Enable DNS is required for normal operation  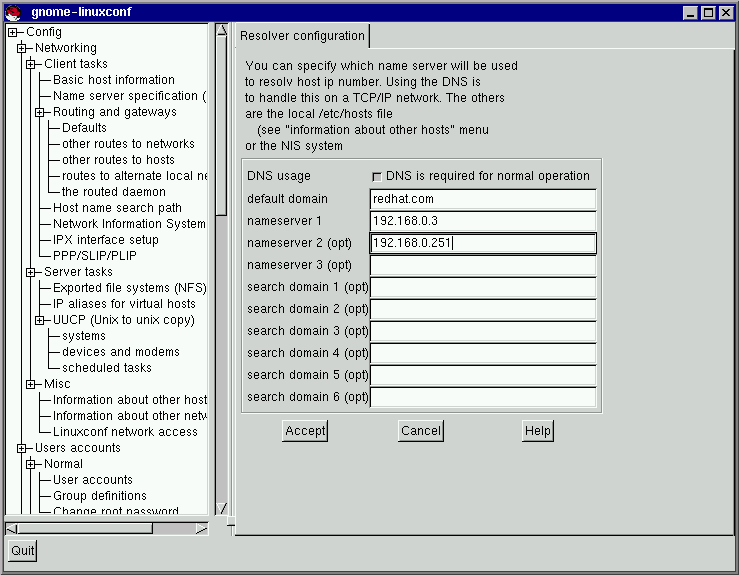(376, 177)
